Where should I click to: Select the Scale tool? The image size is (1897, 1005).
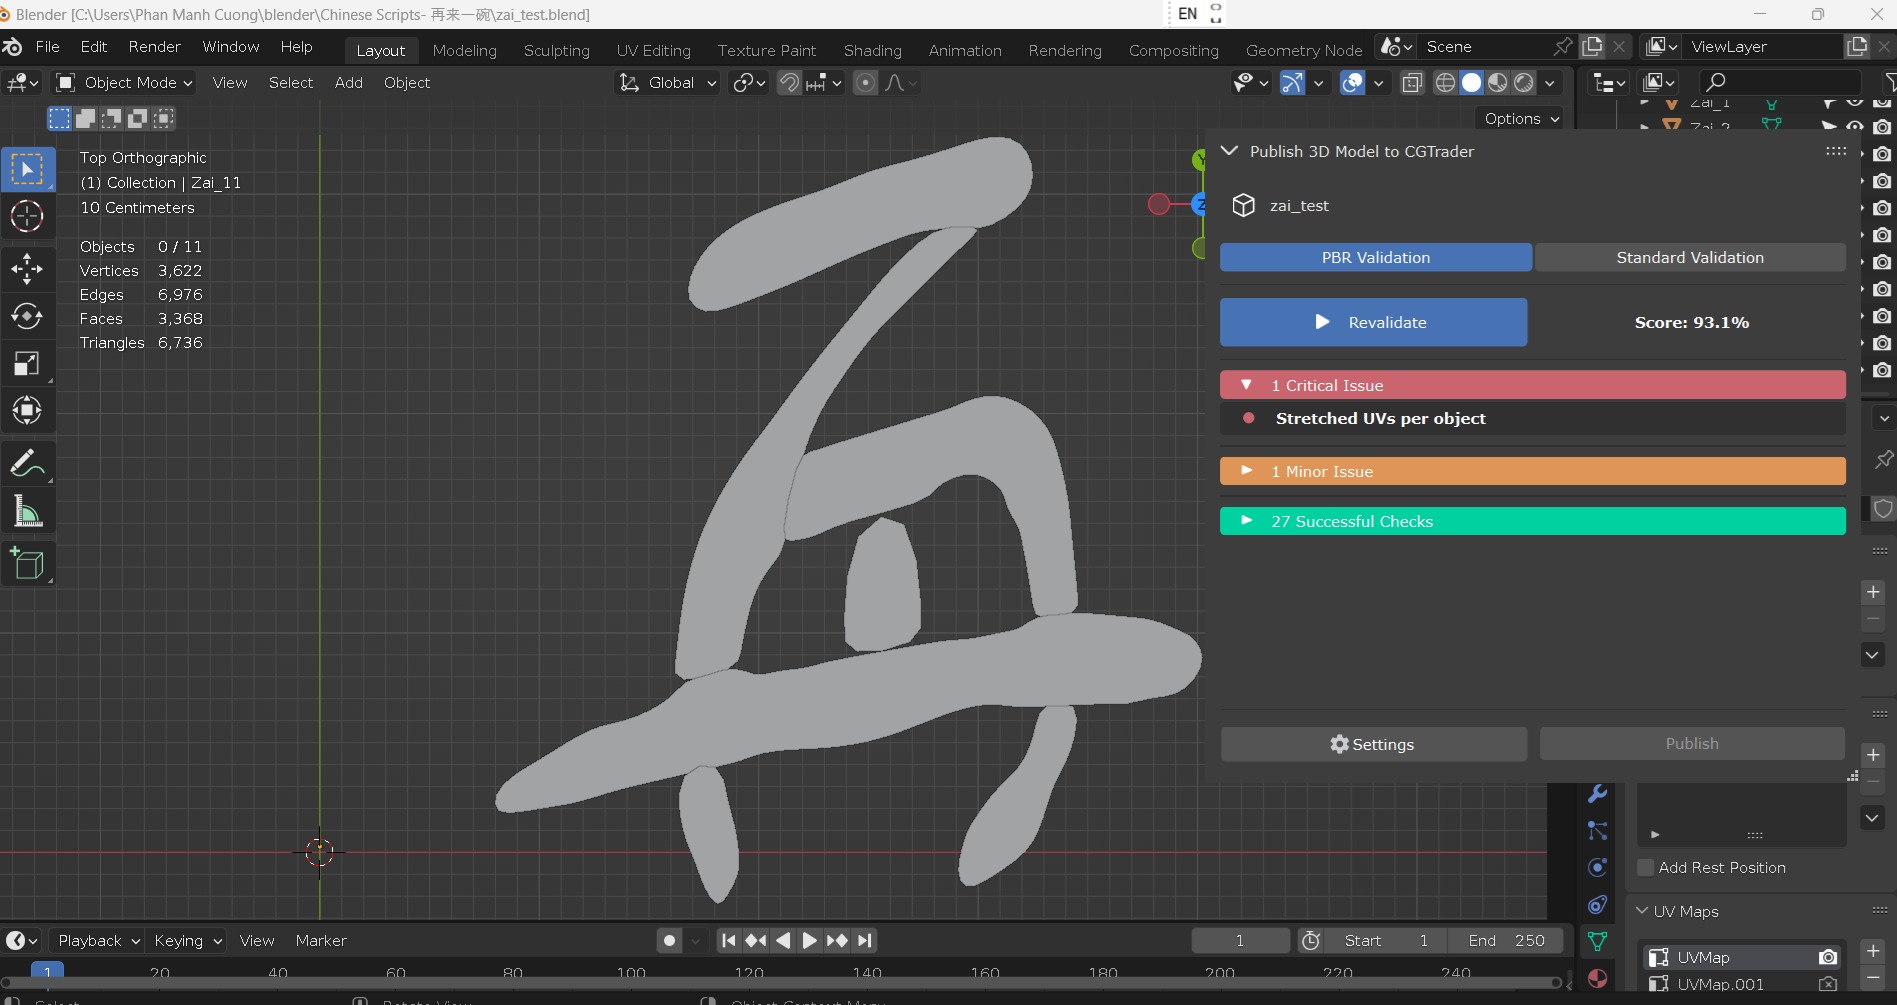[x=27, y=363]
